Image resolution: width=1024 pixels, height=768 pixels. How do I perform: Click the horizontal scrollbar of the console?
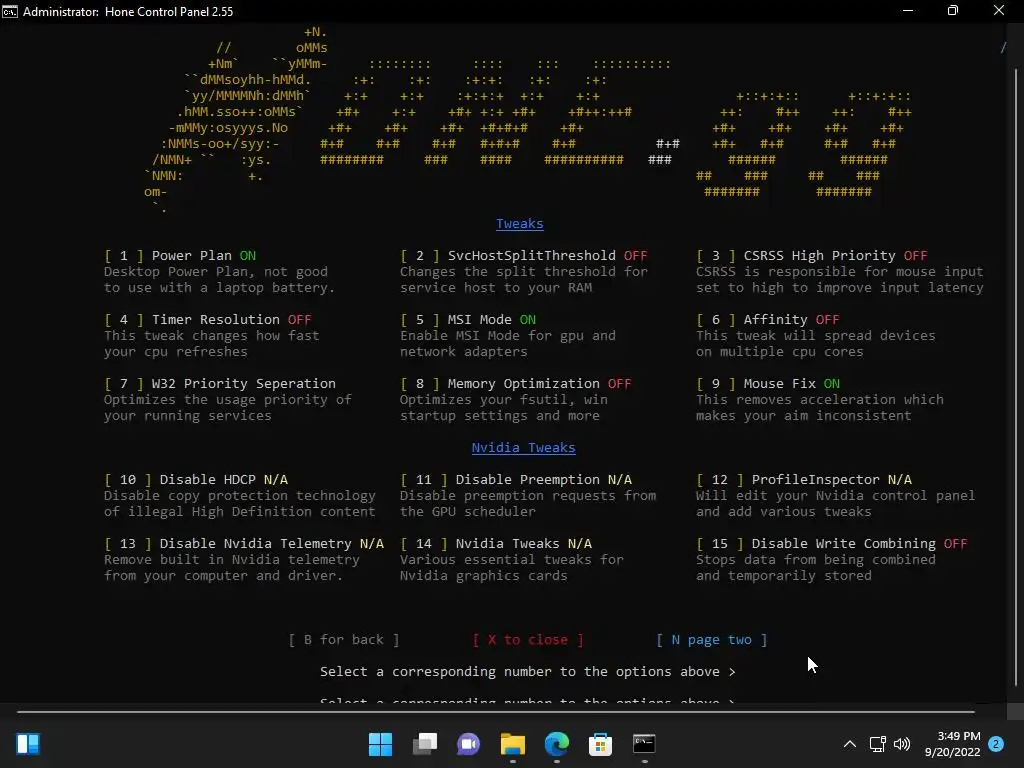point(496,711)
